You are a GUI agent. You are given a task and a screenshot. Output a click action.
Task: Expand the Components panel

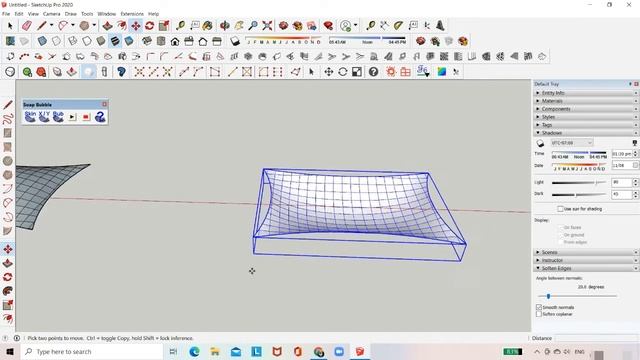(586, 109)
